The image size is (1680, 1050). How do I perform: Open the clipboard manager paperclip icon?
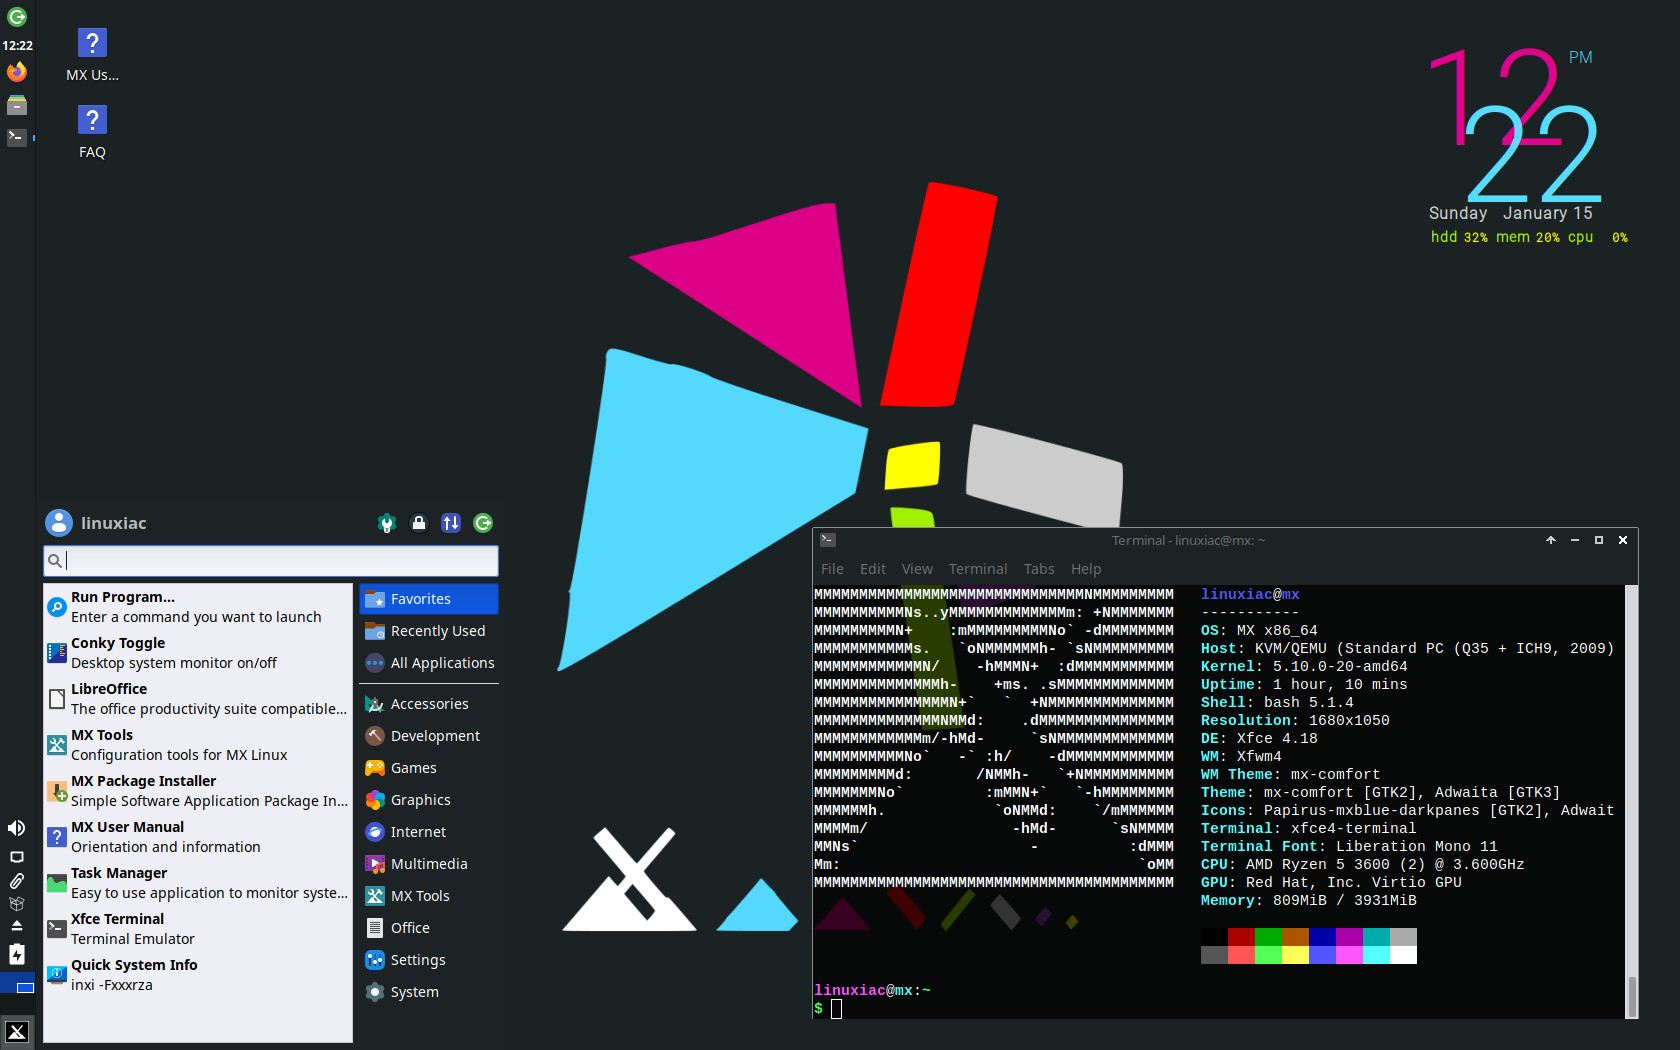click(x=17, y=881)
